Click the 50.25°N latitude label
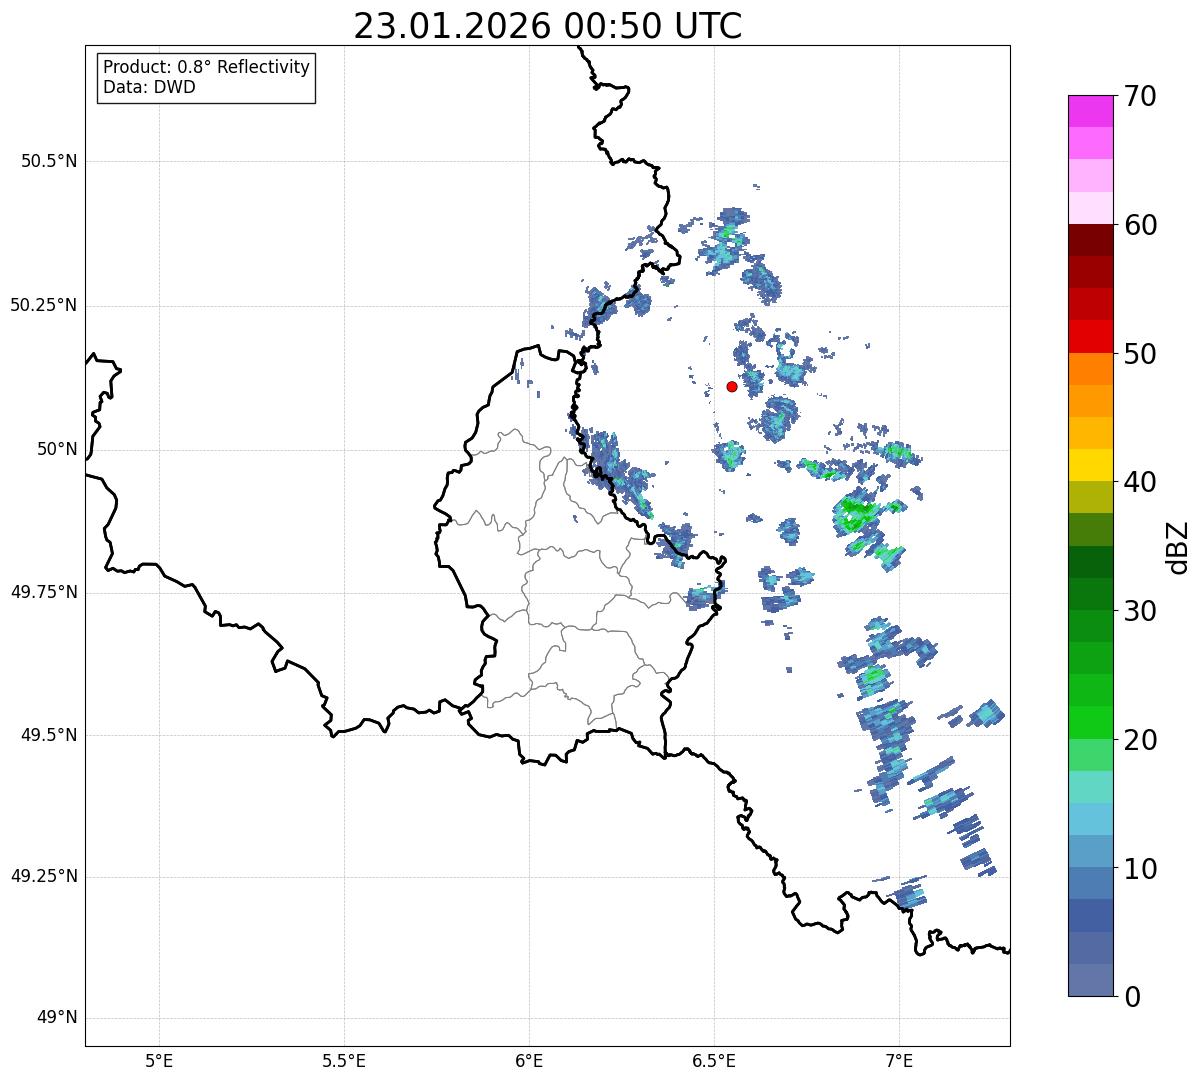Viewport: 1202px width, 1081px height. click(43, 305)
